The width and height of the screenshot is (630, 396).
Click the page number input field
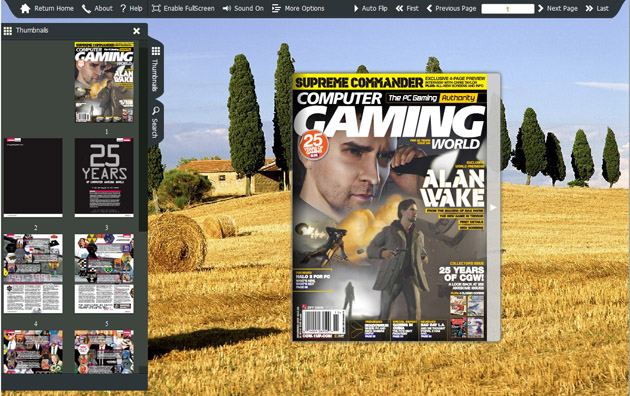[507, 8]
